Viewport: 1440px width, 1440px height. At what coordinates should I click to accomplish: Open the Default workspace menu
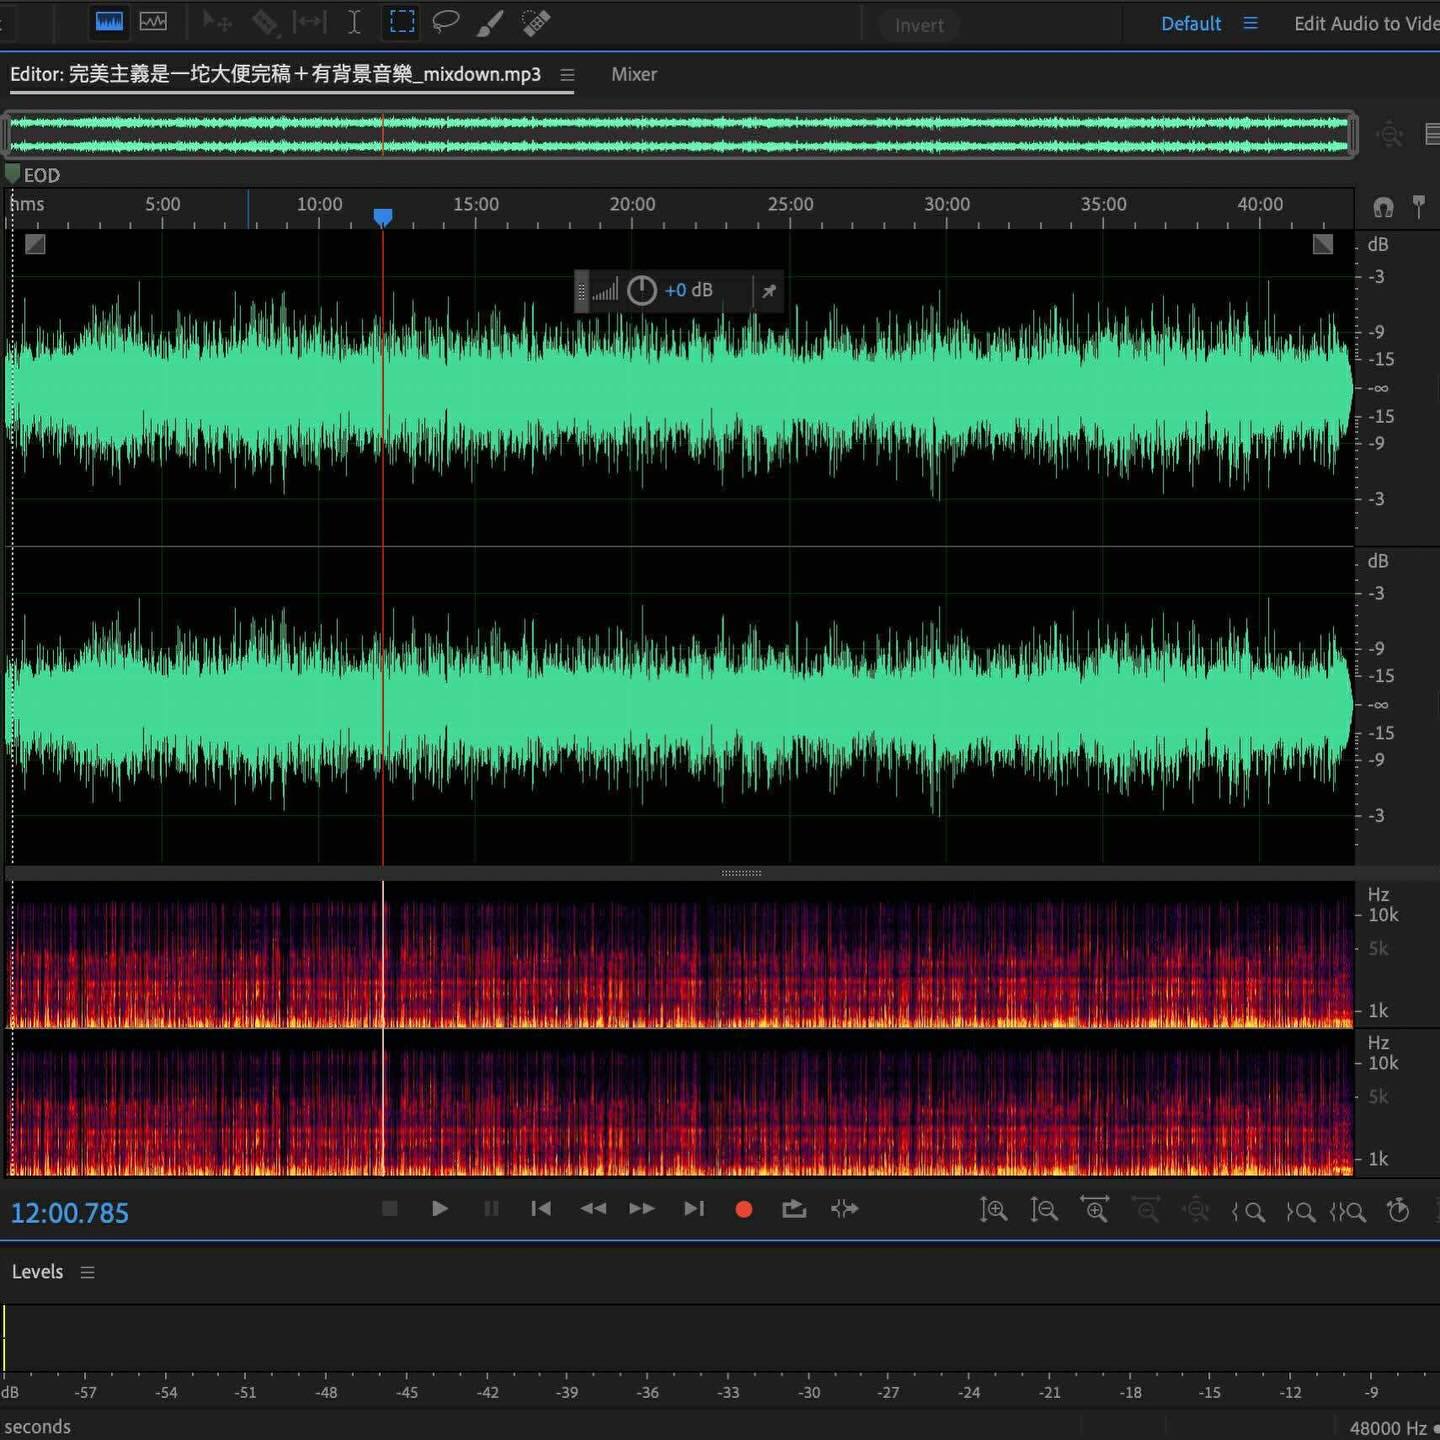(1250, 23)
